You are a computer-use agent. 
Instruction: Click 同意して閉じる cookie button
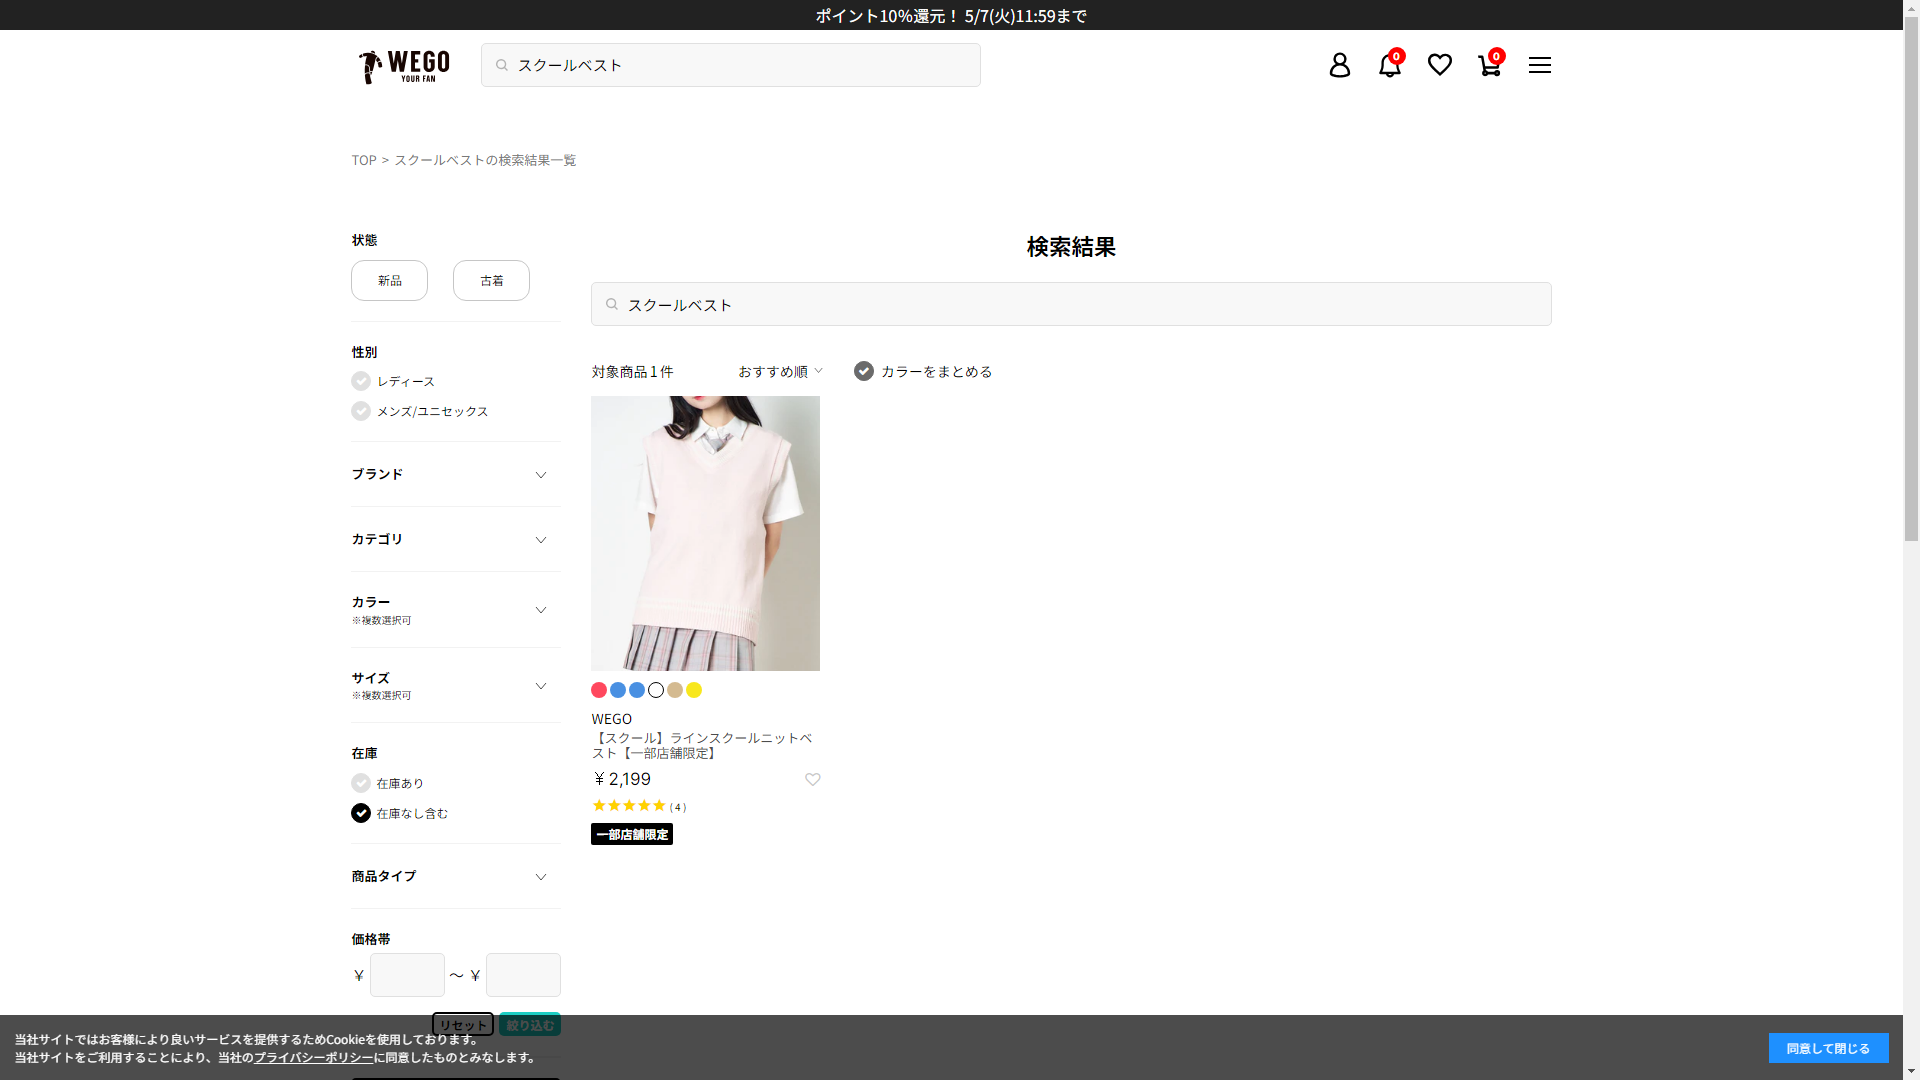tap(1828, 1048)
